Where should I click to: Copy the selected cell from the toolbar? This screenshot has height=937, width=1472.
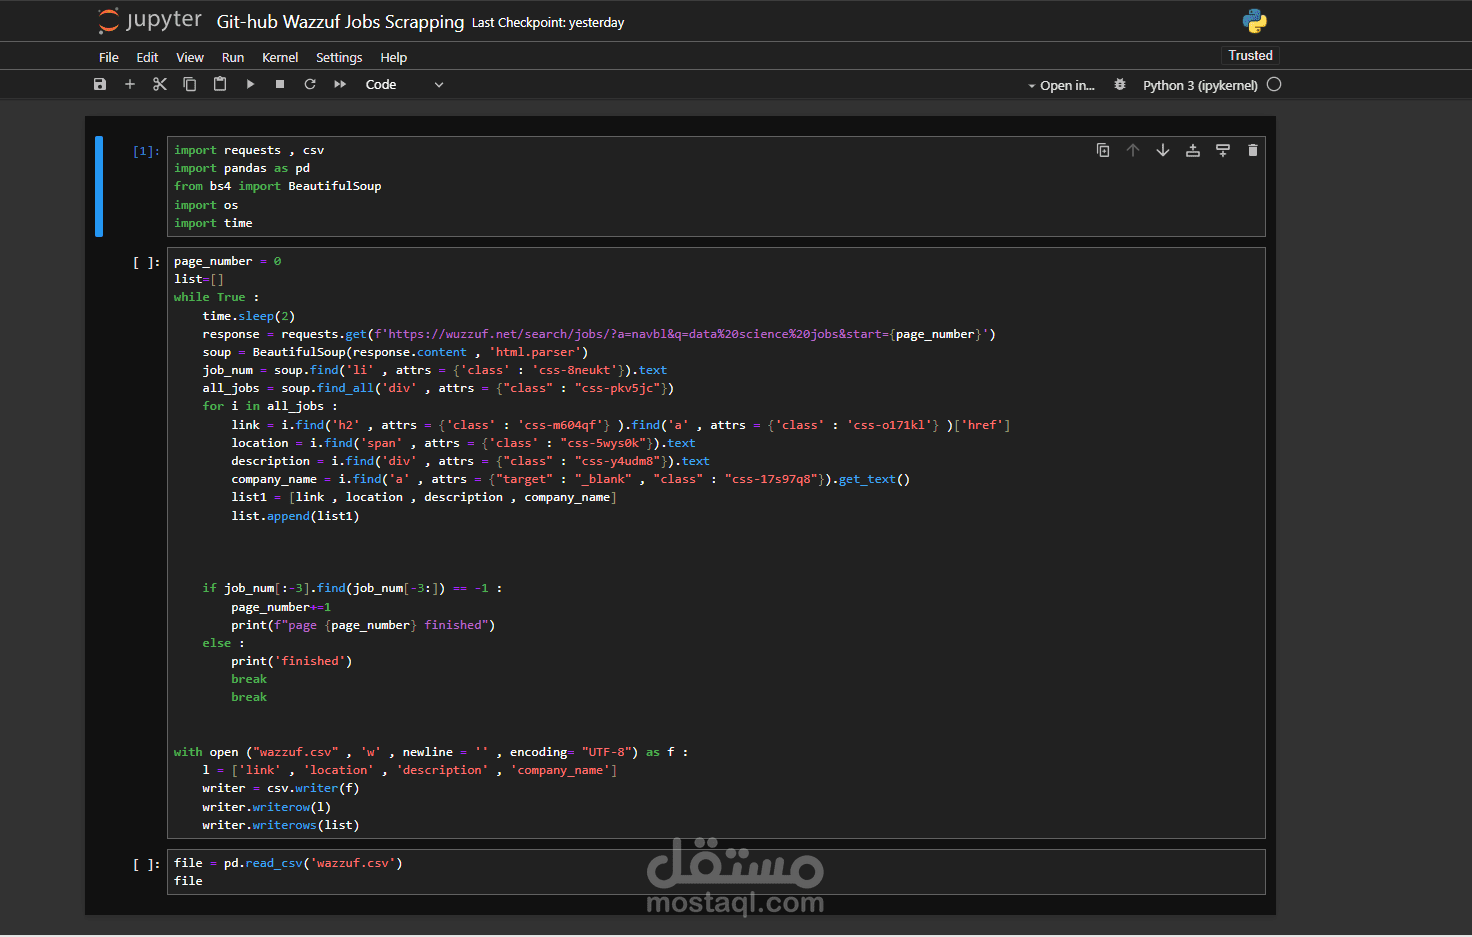190,85
